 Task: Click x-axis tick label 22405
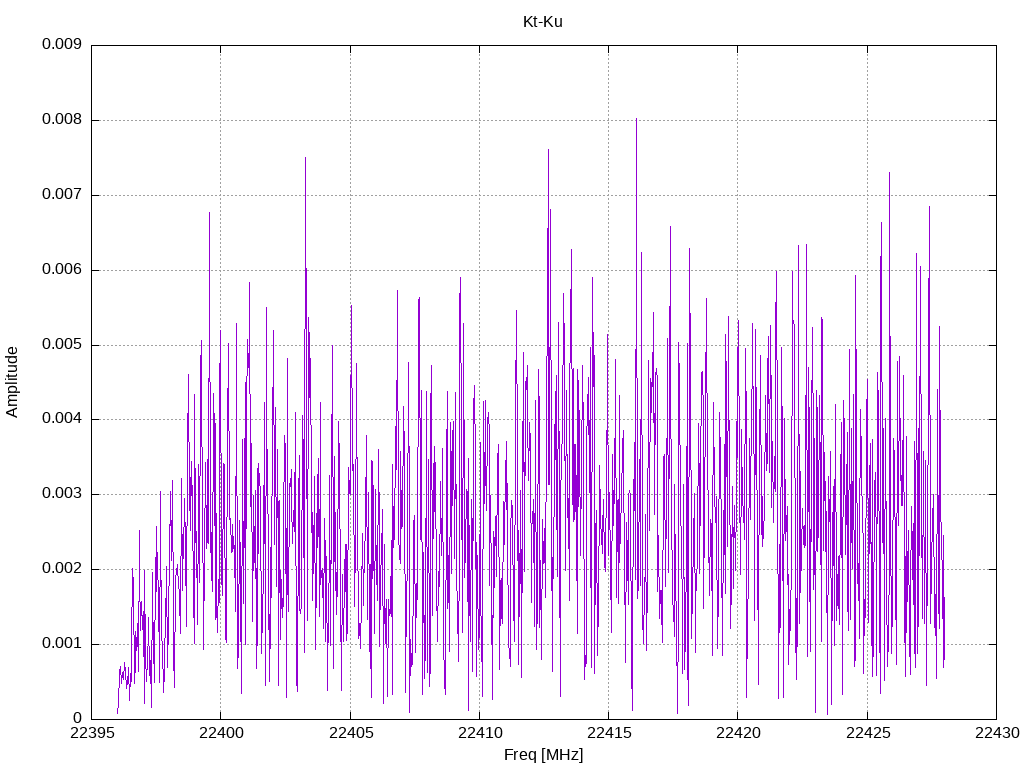point(351,733)
